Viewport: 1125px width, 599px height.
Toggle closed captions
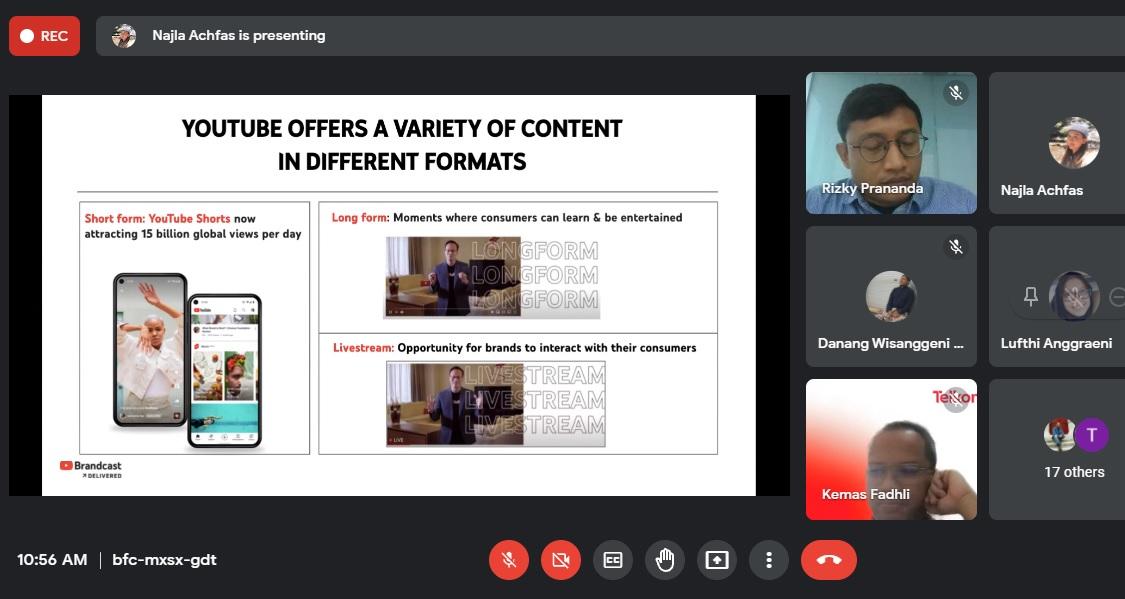[x=613, y=560]
